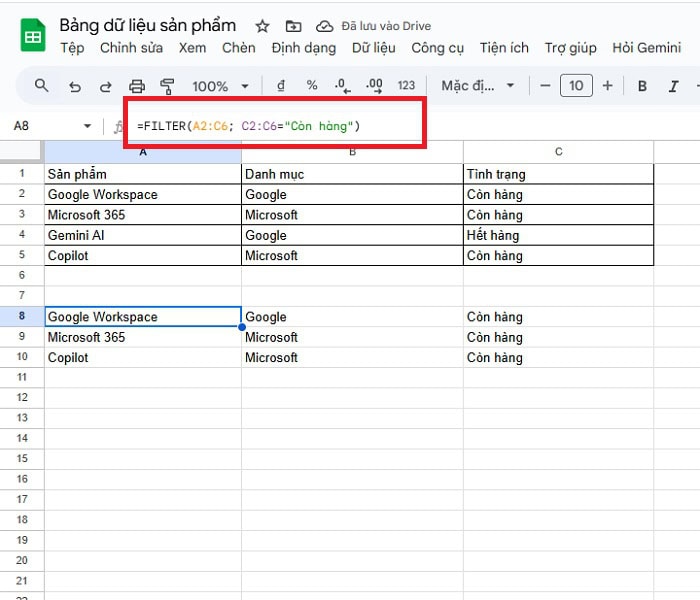The width and height of the screenshot is (700, 600).
Task: Select Google cell in row 8
Action: [352, 317]
